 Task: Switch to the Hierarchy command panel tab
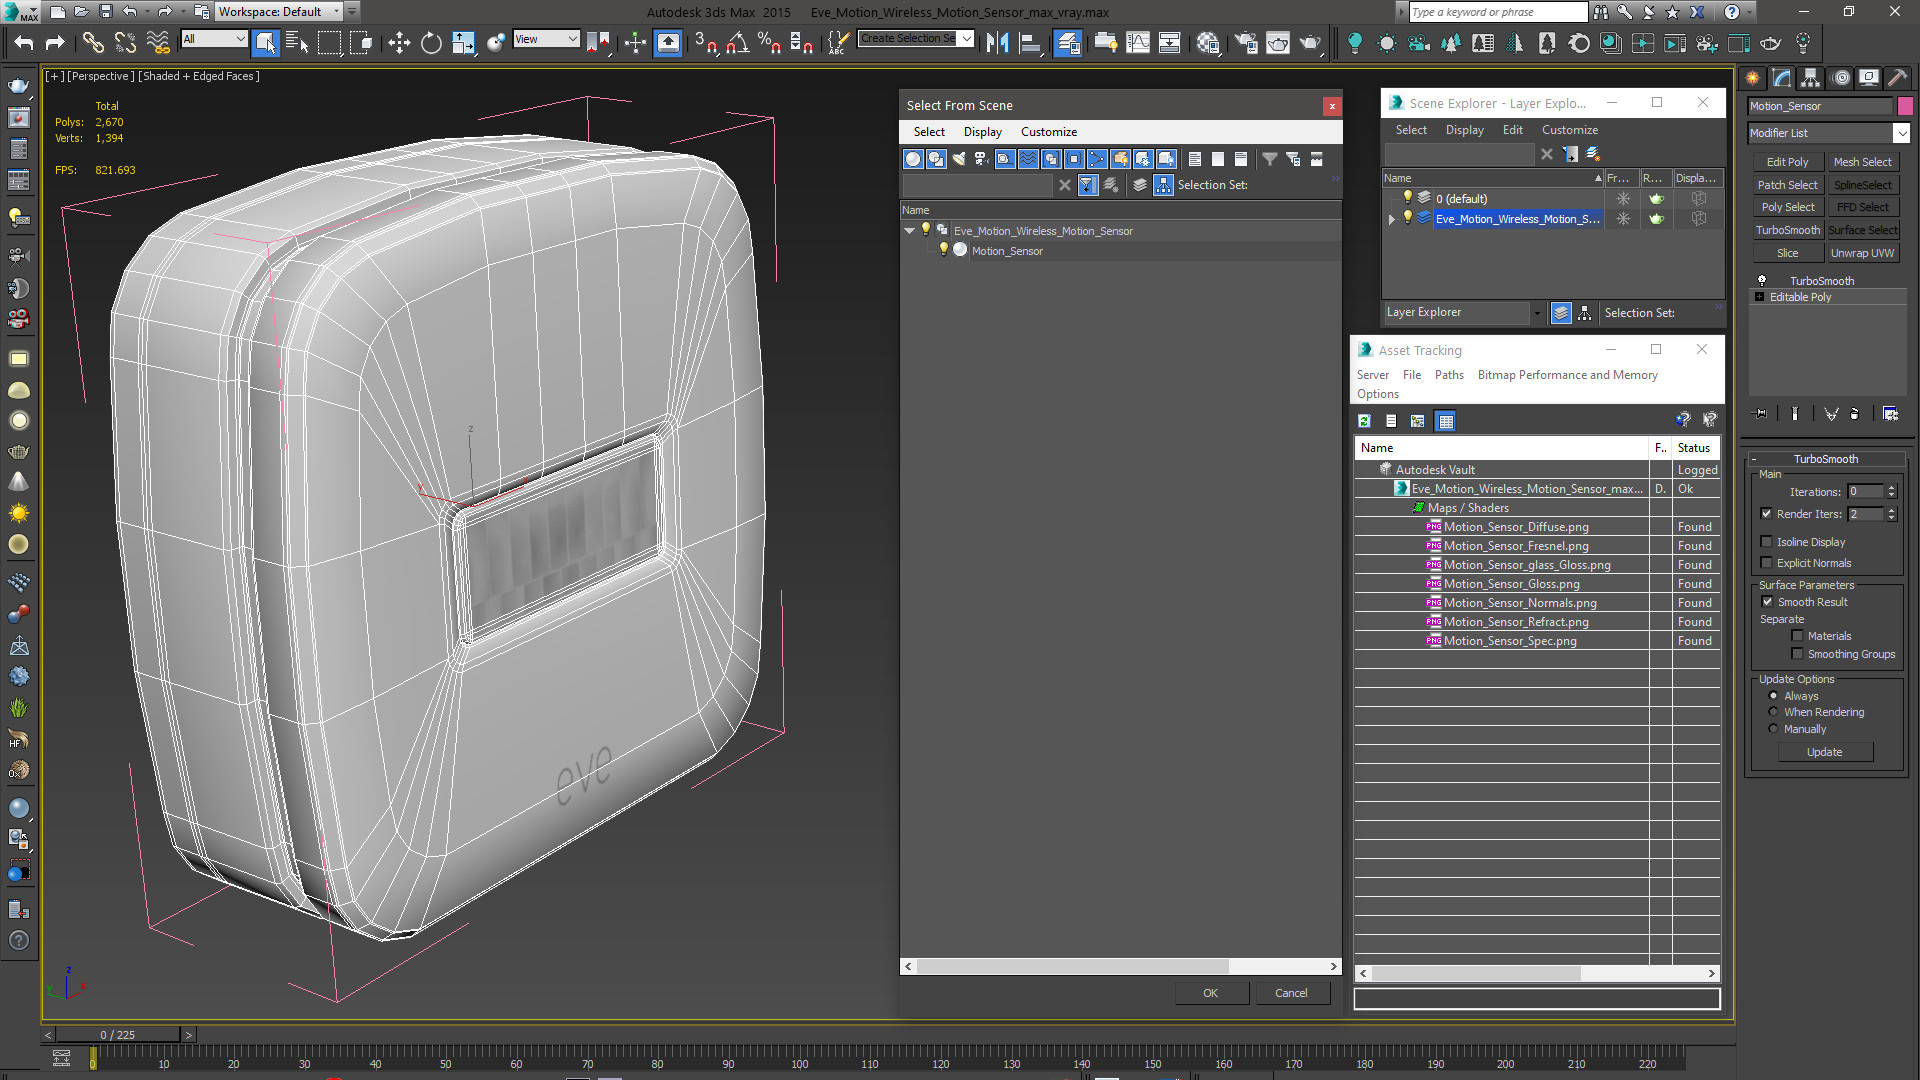(x=1810, y=77)
